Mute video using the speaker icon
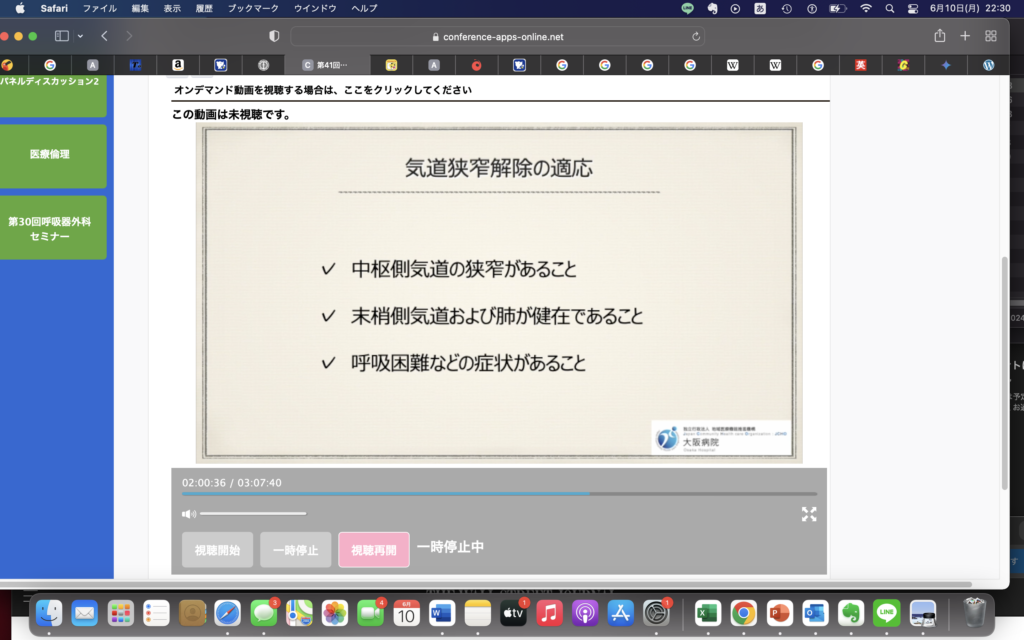This screenshot has height=640, width=1024. [188, 514]
